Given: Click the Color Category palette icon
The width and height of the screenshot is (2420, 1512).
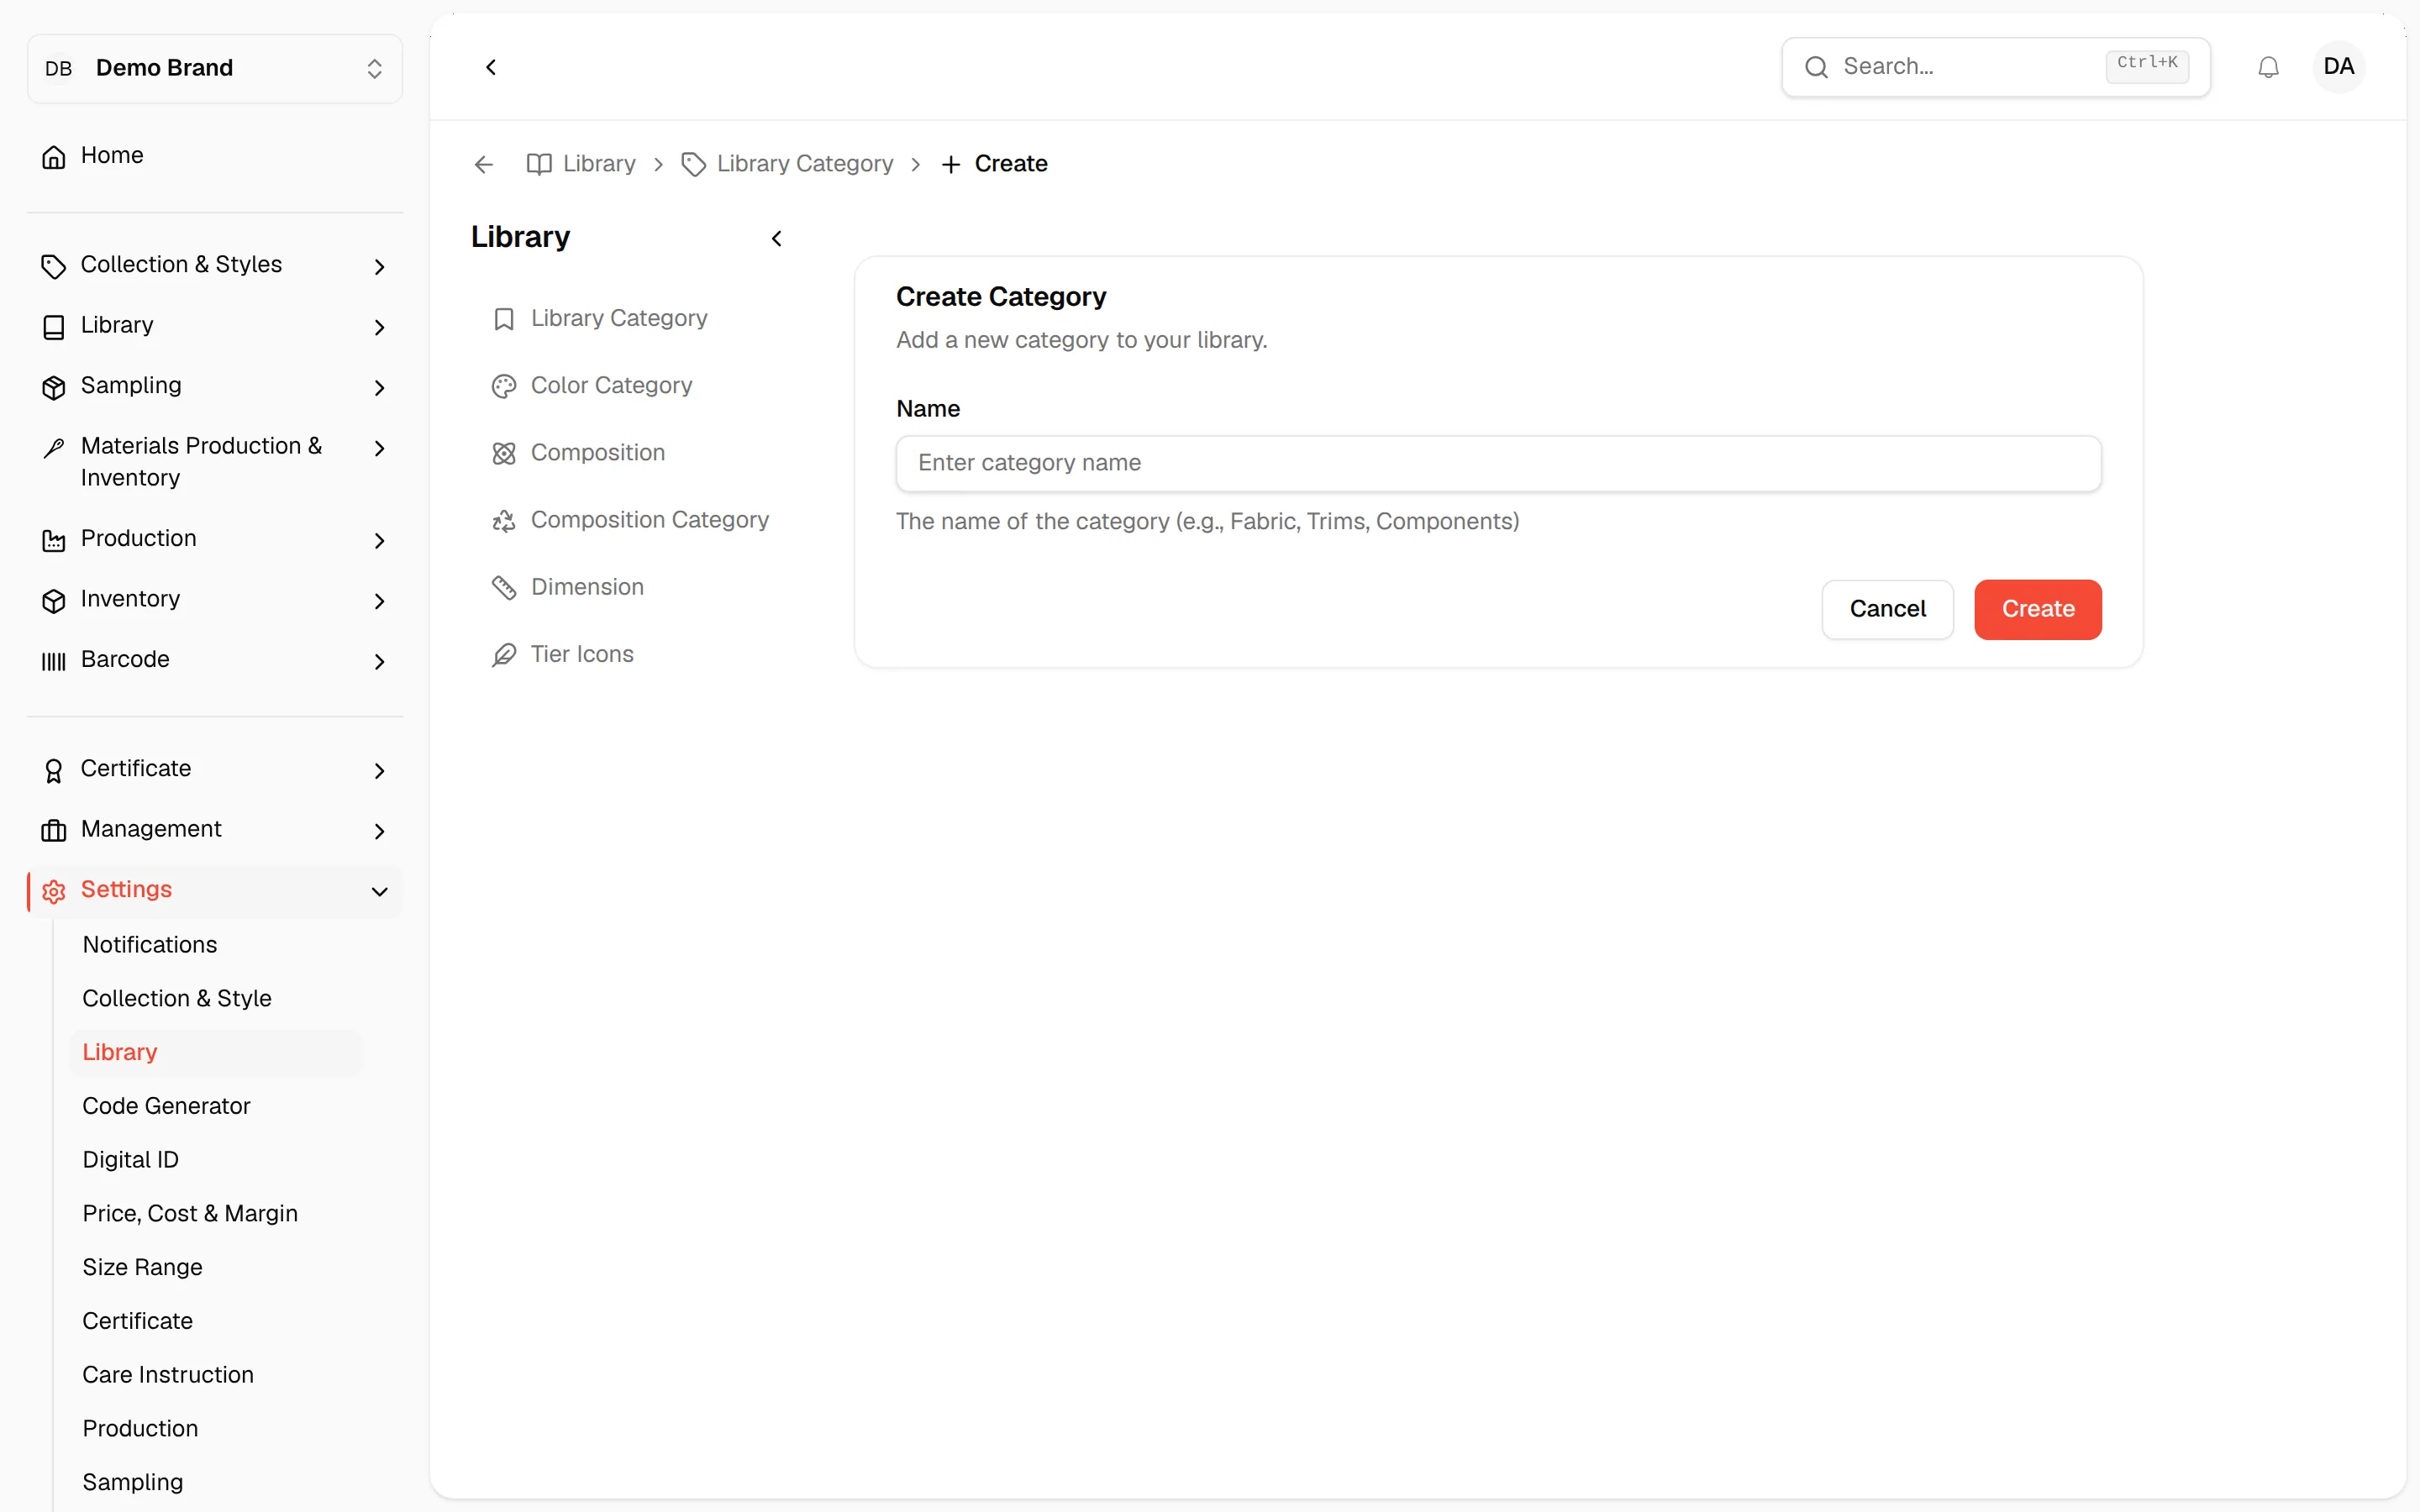Looking at the screenshot, I should pos(504,386).
